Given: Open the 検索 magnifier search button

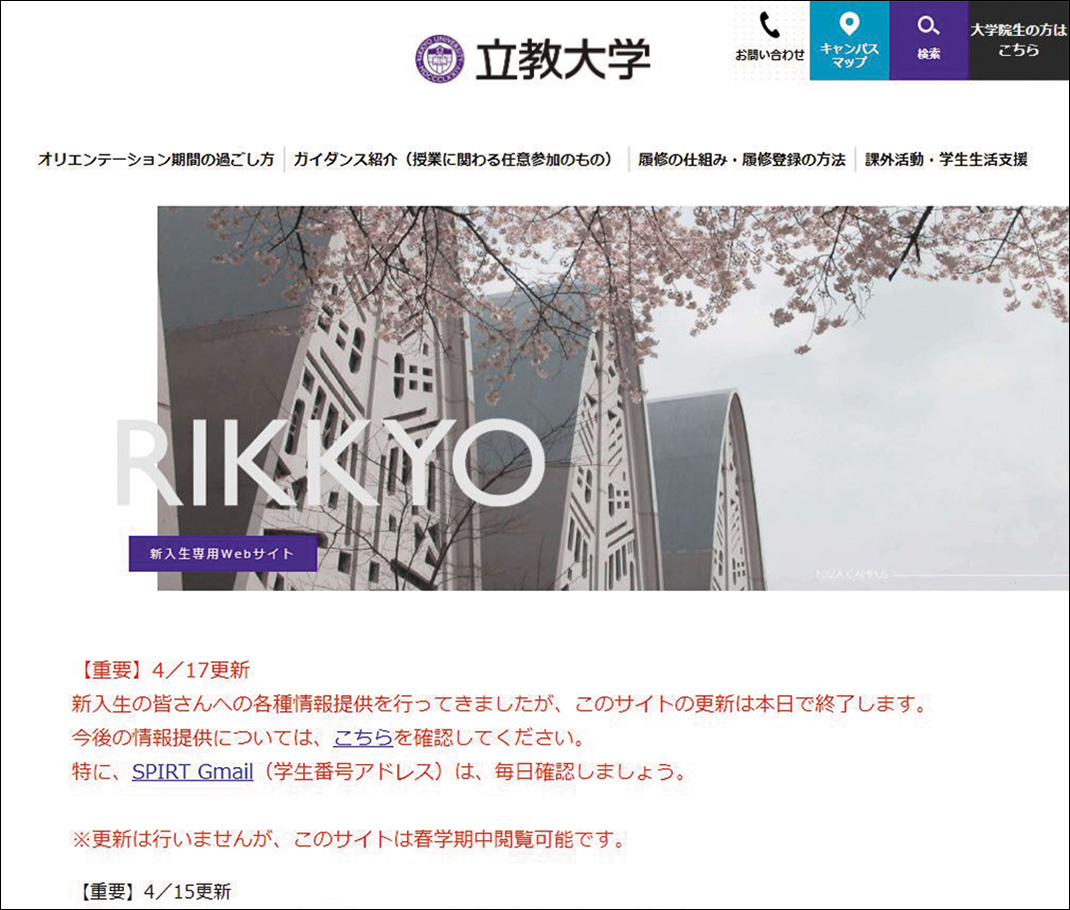Looking at the screenshot, I should coord(928,40).
